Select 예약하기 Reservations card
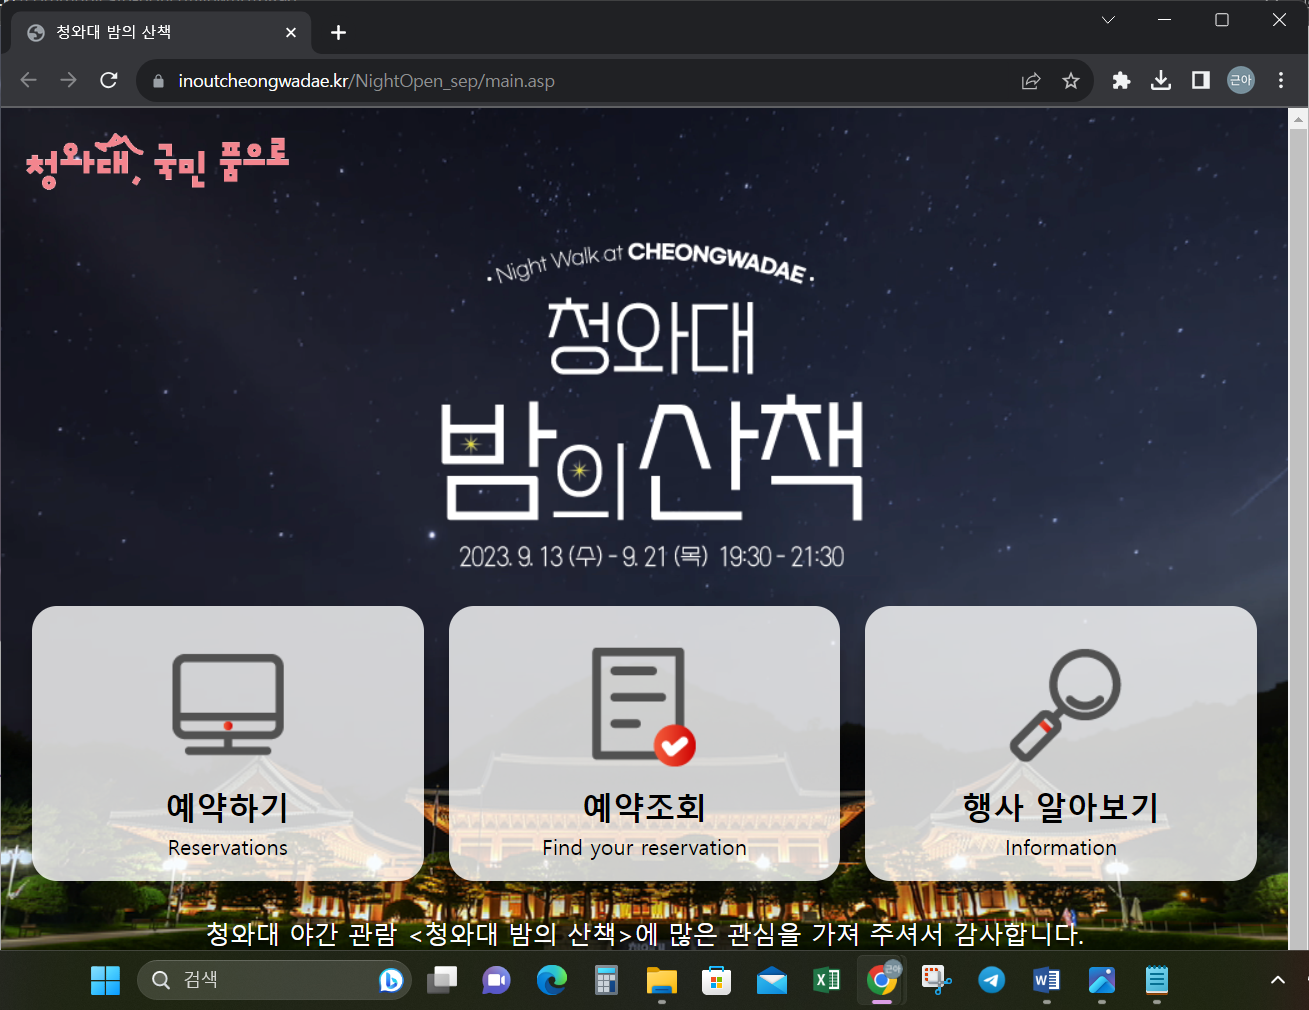Viewport: 1309px width, 1010px height. (x=227, y=742)
